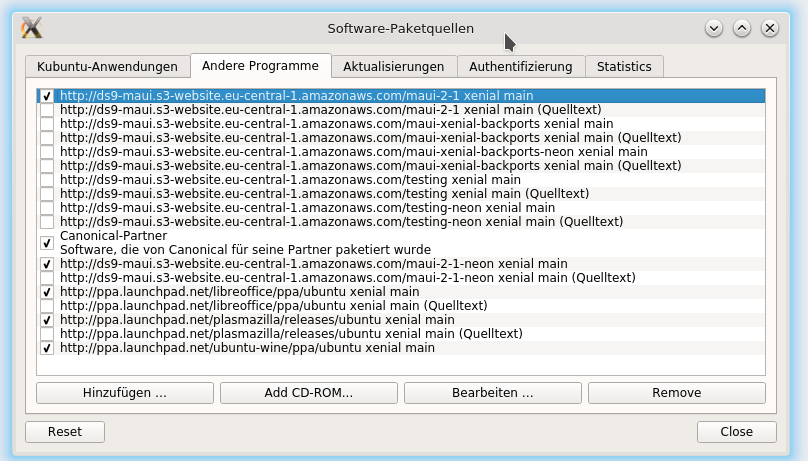Viewport: 808px width, 461px height.
Task: Click the Hinzufügen button
Action: coord(125,393)
